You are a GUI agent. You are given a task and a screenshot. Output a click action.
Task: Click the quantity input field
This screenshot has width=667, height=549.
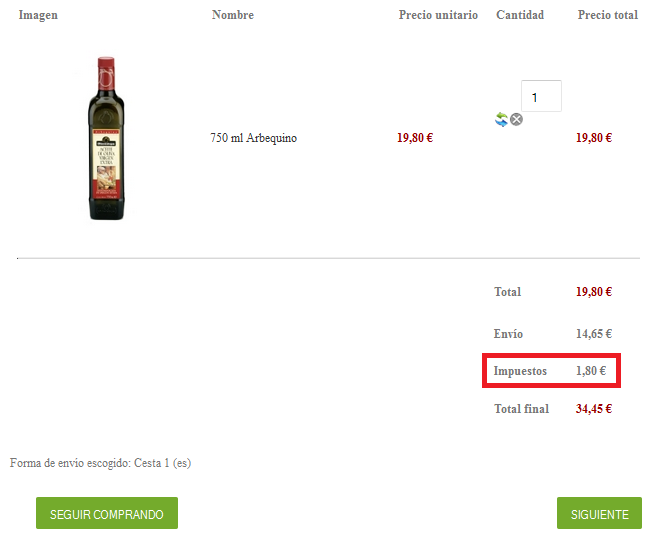[x=541, y=97]
